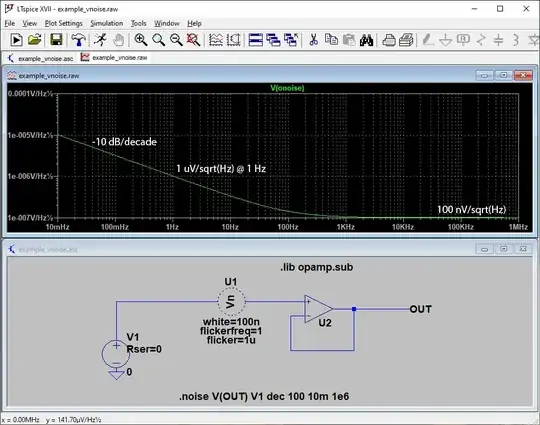Open the Window menu

click(167, 23)
